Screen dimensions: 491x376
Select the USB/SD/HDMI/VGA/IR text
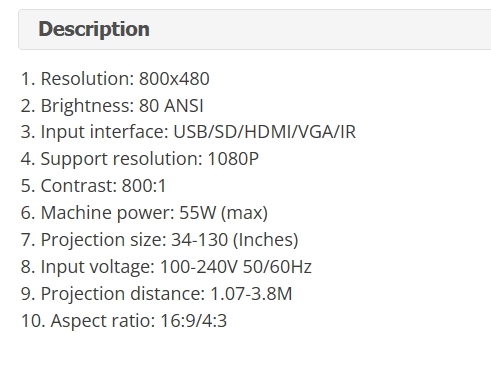(x=265, y=132)
